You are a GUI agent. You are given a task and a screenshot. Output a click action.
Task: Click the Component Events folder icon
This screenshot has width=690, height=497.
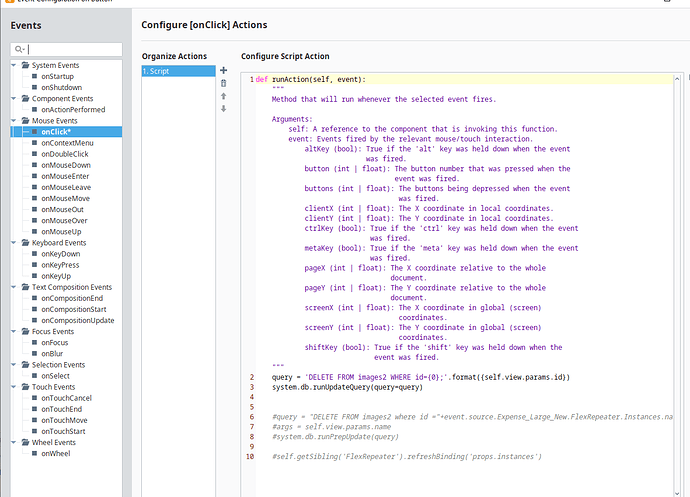coord(26,99)
